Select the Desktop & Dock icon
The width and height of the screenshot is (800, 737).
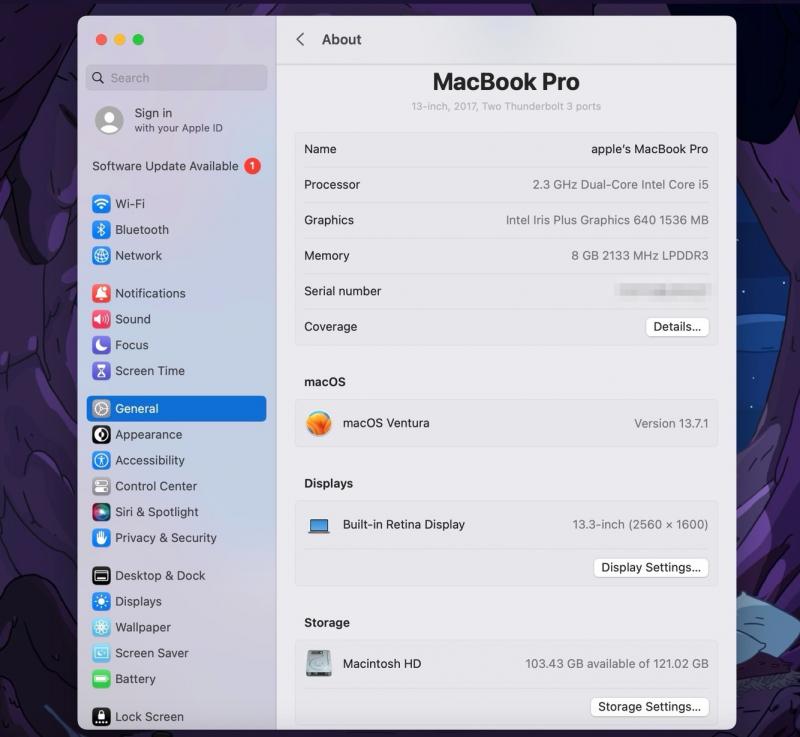[x=101, y=576]
